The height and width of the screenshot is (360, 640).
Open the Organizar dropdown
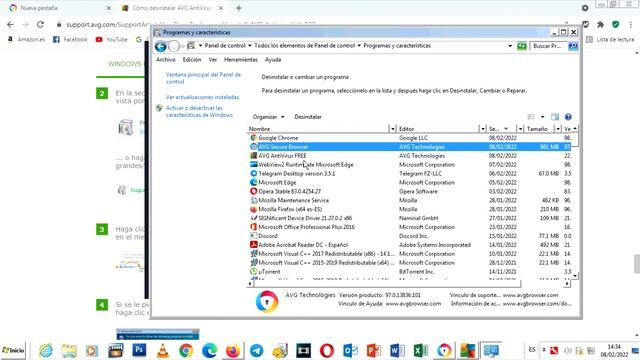(268, 117)
